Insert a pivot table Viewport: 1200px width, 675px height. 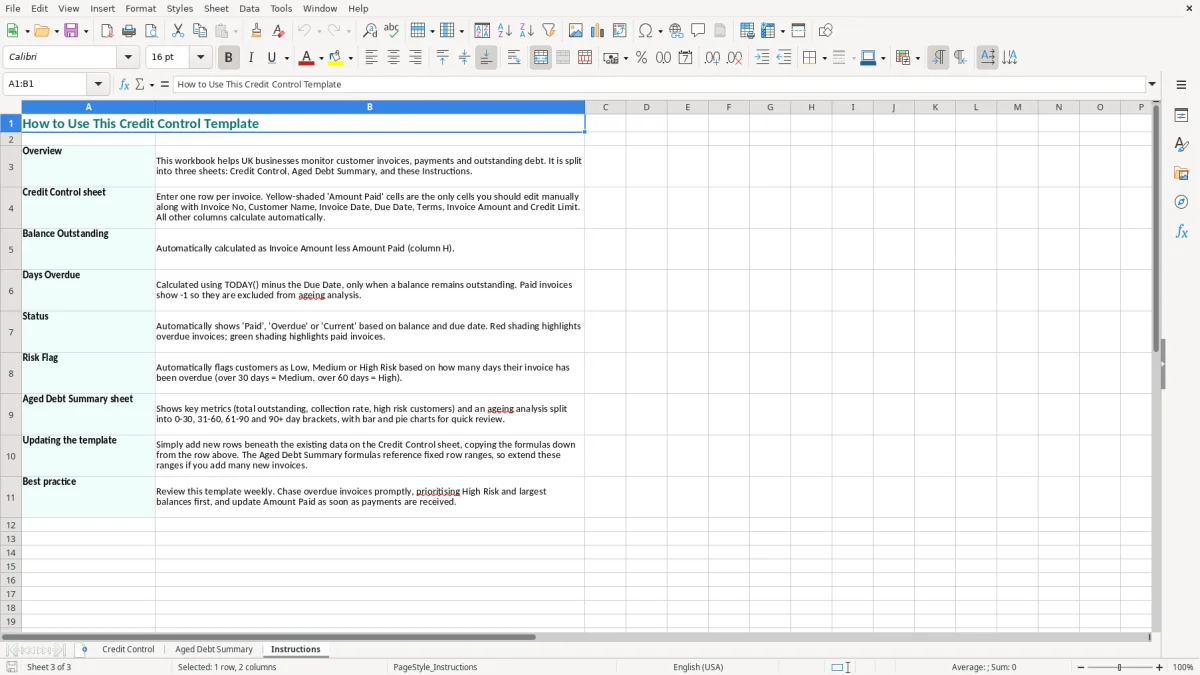[x=620, y=31]
